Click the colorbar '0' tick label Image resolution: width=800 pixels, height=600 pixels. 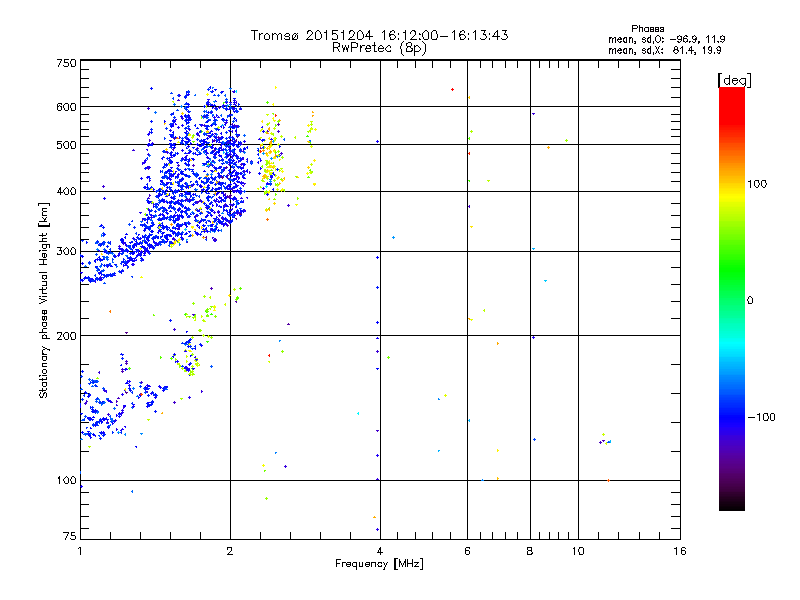749,301
